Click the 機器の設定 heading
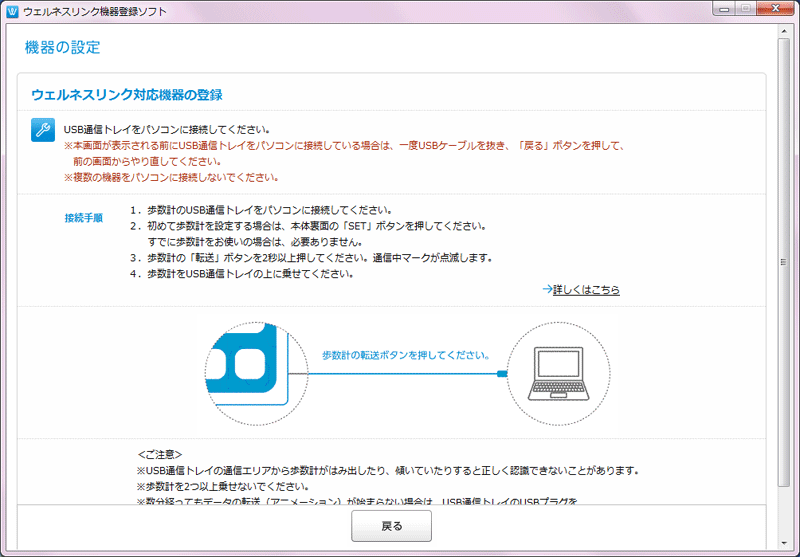This screenshot has height=557, width=800. 62,47
